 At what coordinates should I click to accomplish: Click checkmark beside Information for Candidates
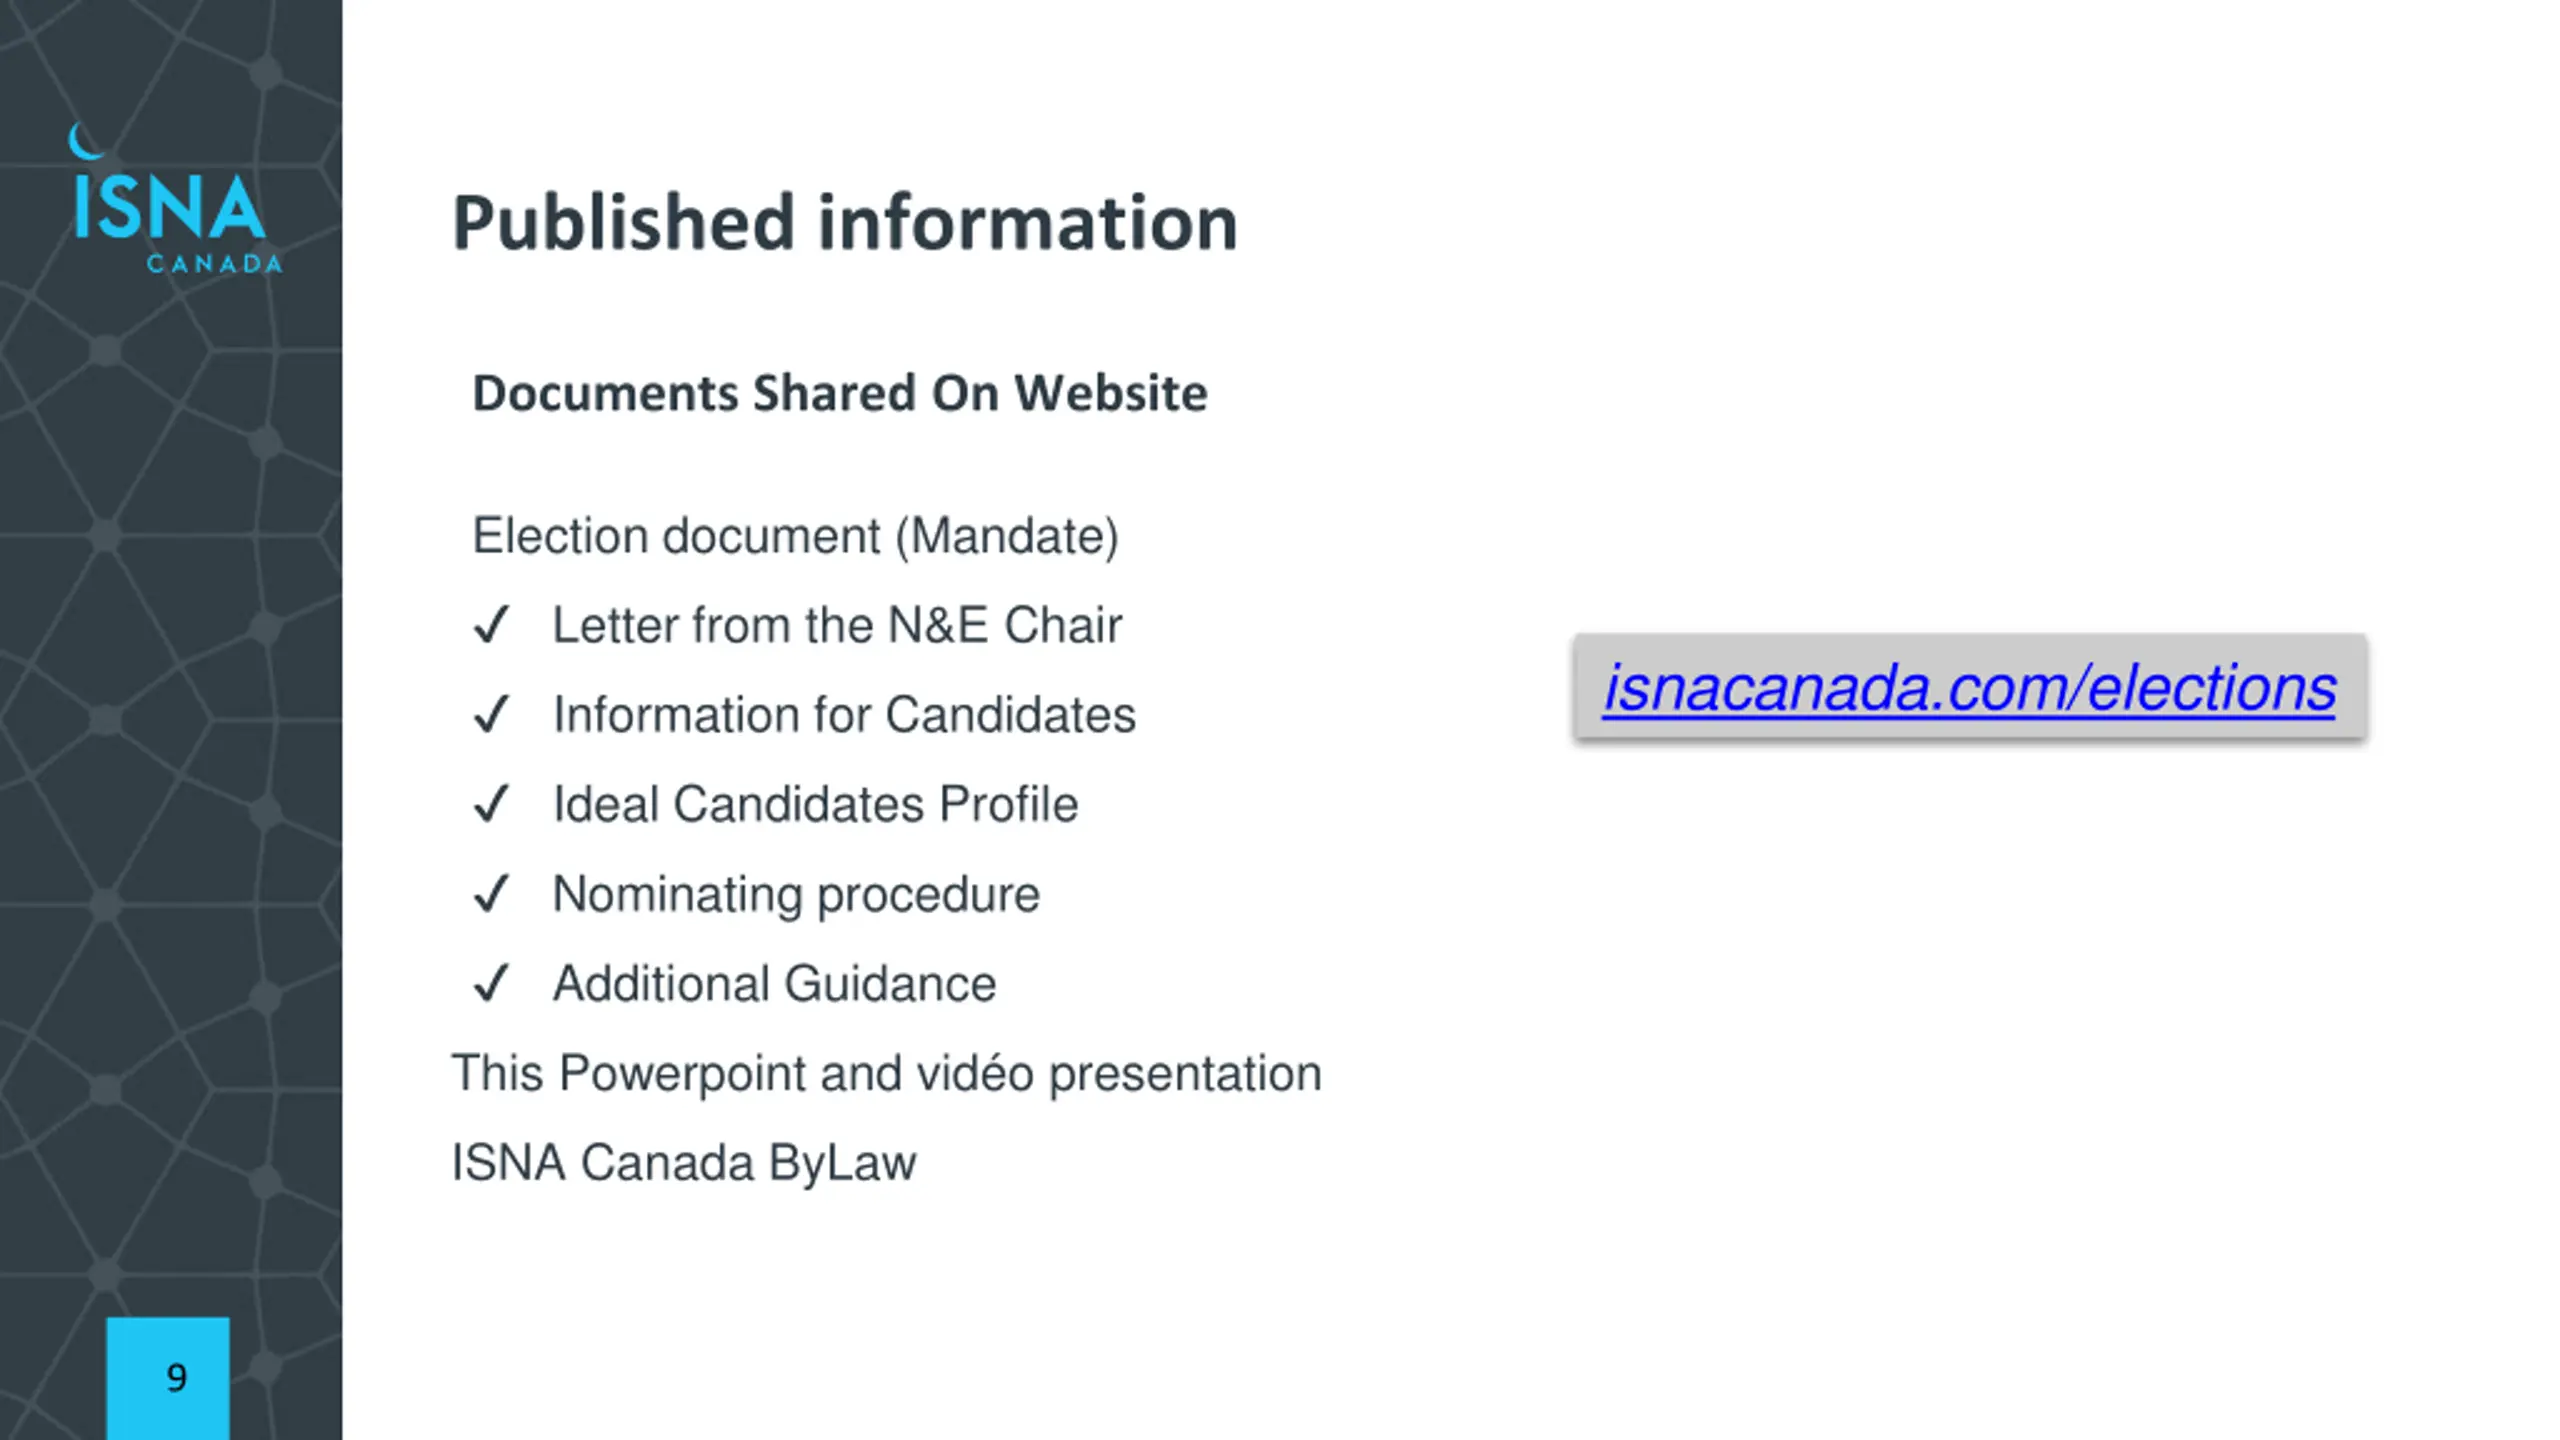click(491, 715)
